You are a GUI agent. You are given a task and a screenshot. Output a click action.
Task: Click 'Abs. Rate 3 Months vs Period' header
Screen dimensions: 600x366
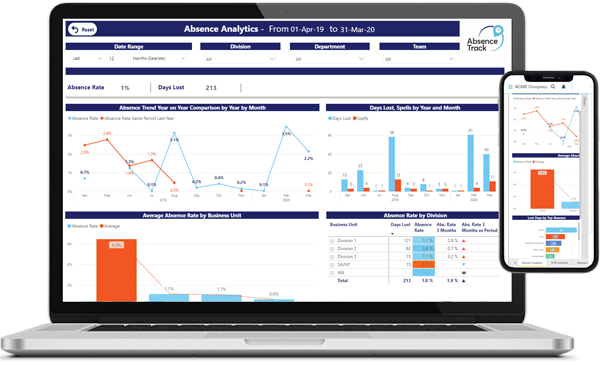tap(479, 227)
